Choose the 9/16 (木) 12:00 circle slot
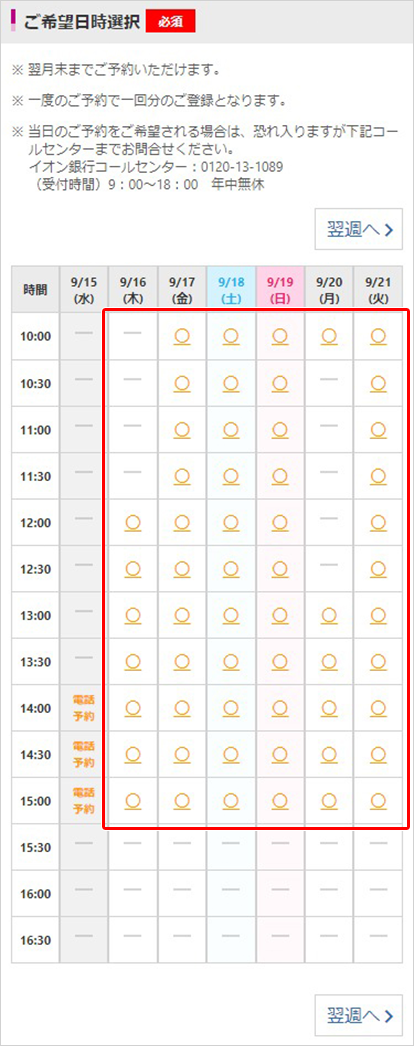Image resolution: width=414 pixels, height=1046 pixels. [133, 523]
